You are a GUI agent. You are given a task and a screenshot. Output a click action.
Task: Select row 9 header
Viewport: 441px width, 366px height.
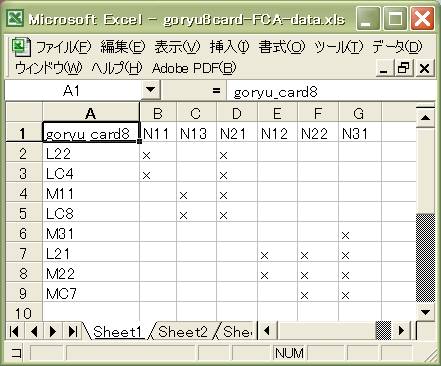[24, 293]
